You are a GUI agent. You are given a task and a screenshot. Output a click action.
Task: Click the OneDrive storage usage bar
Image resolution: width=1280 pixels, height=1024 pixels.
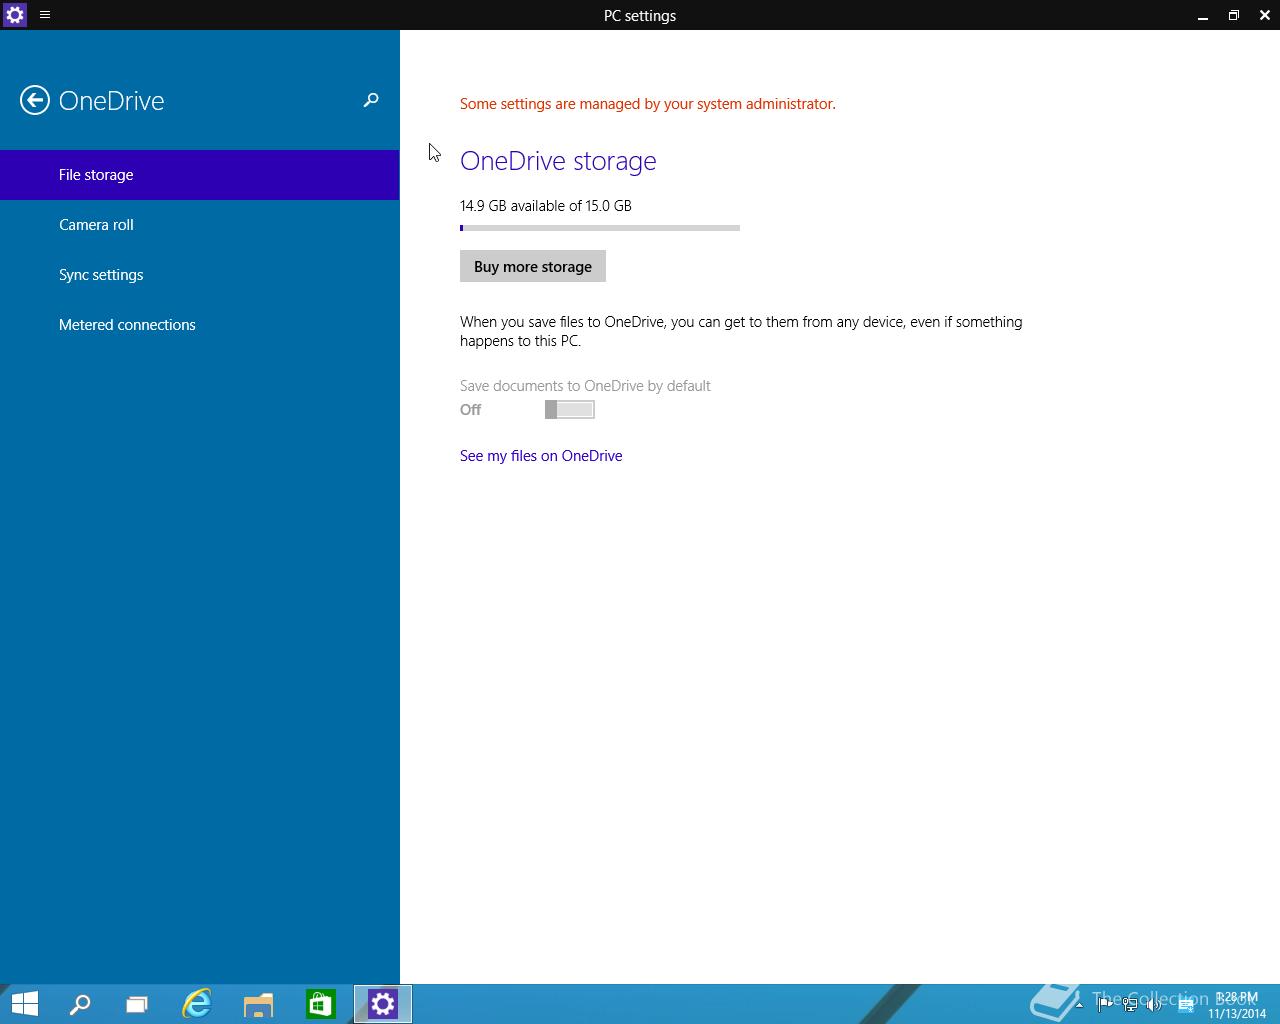click(x=600, y=228)
